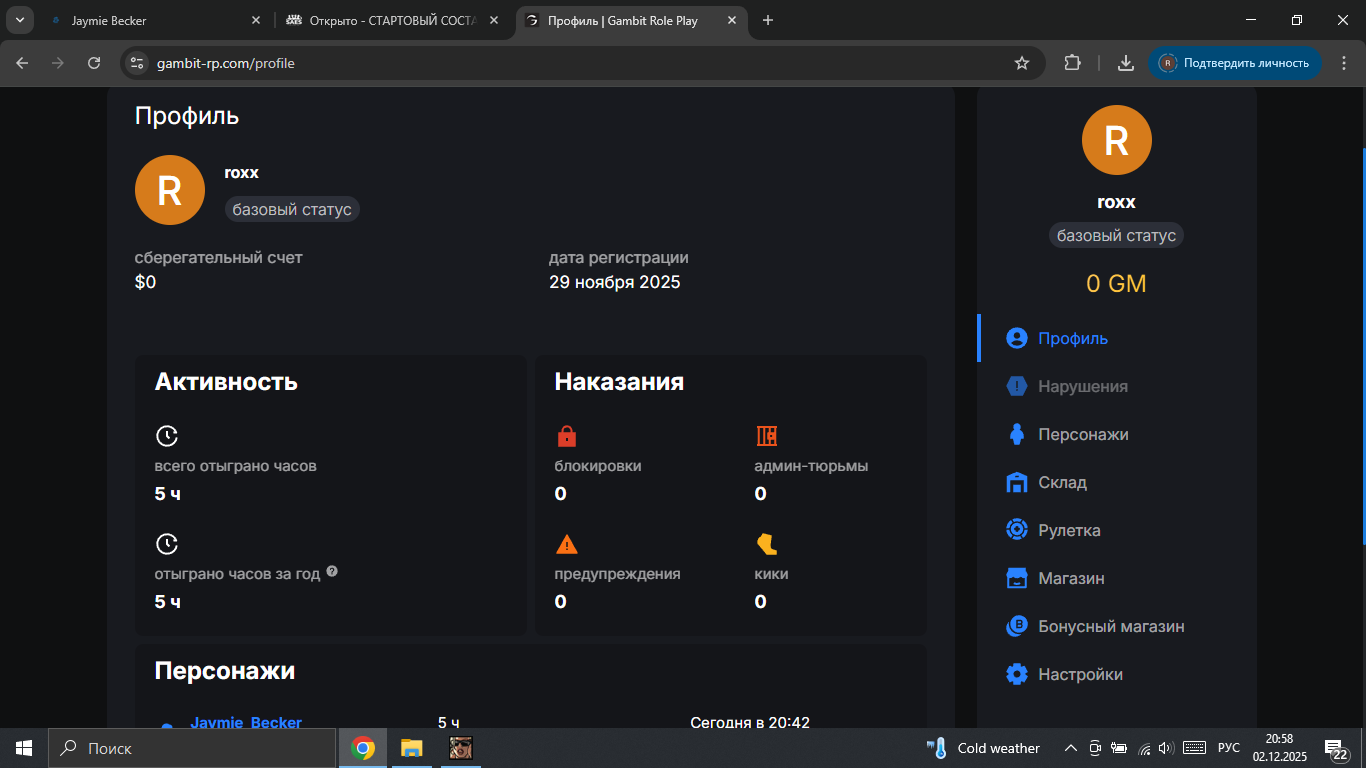Click the page vertical scrollbar
The image size is (1366, 768).
(x=1361, y=350)
